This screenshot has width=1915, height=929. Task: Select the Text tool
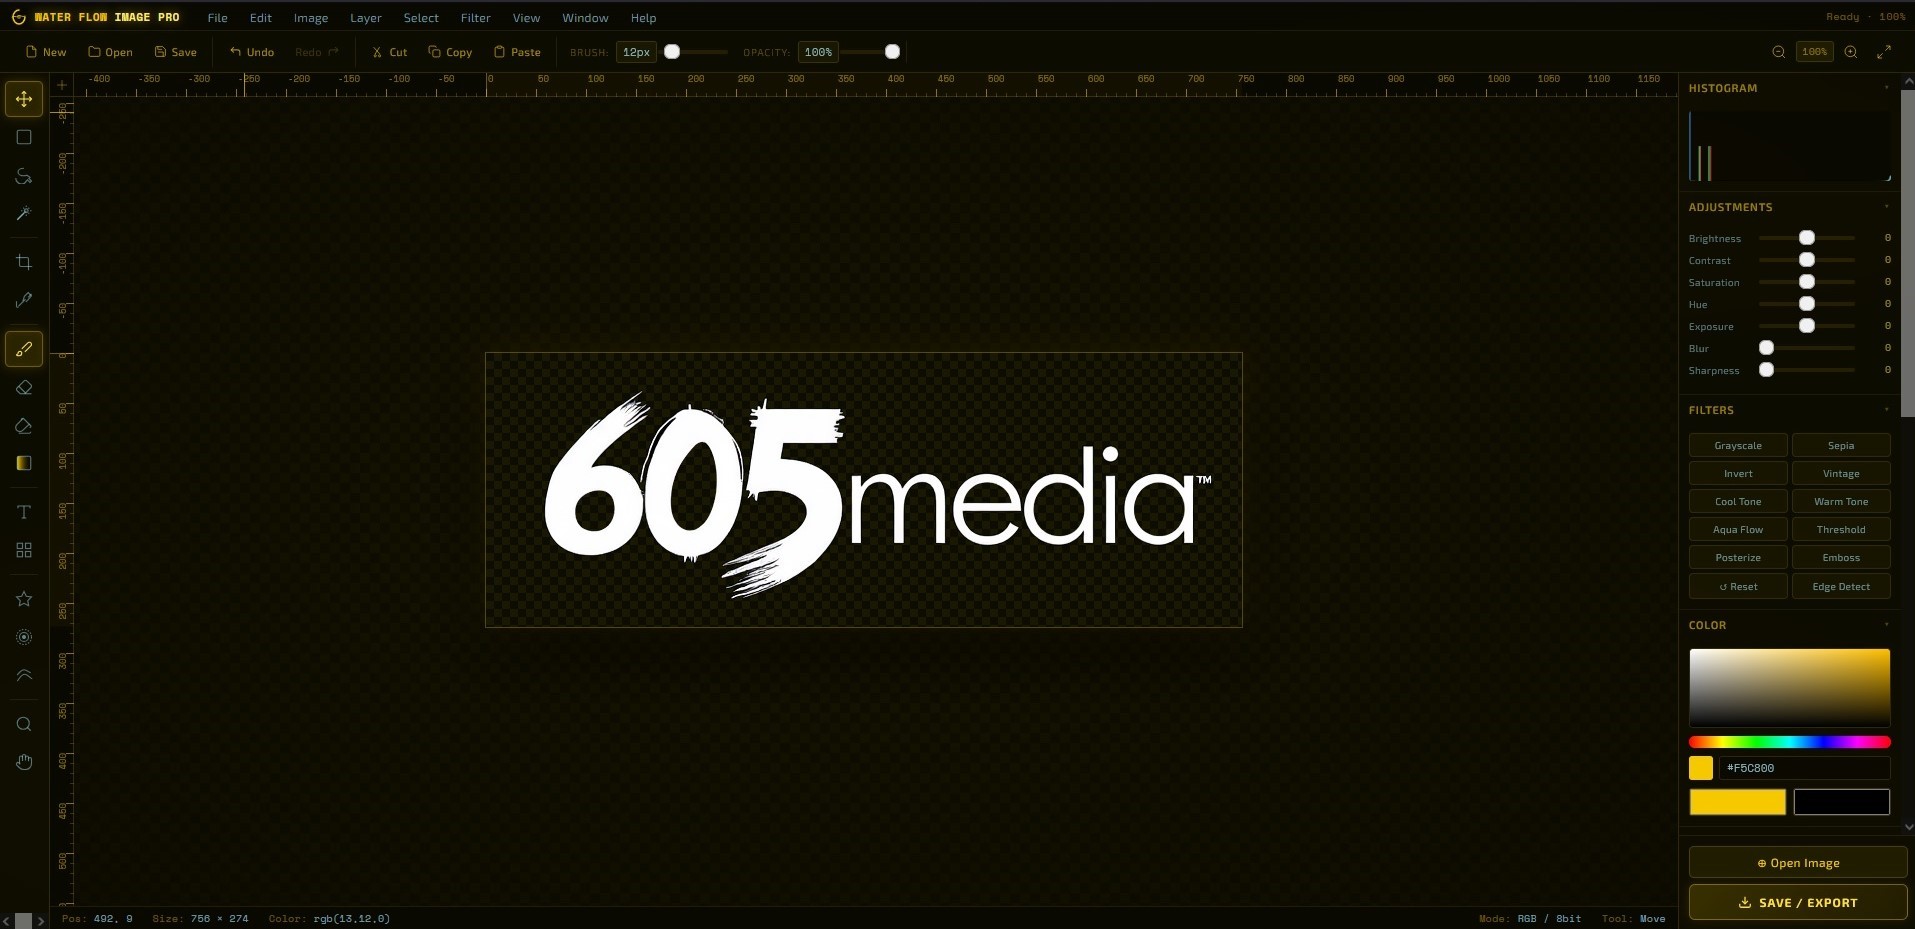[x=24, y=512]
